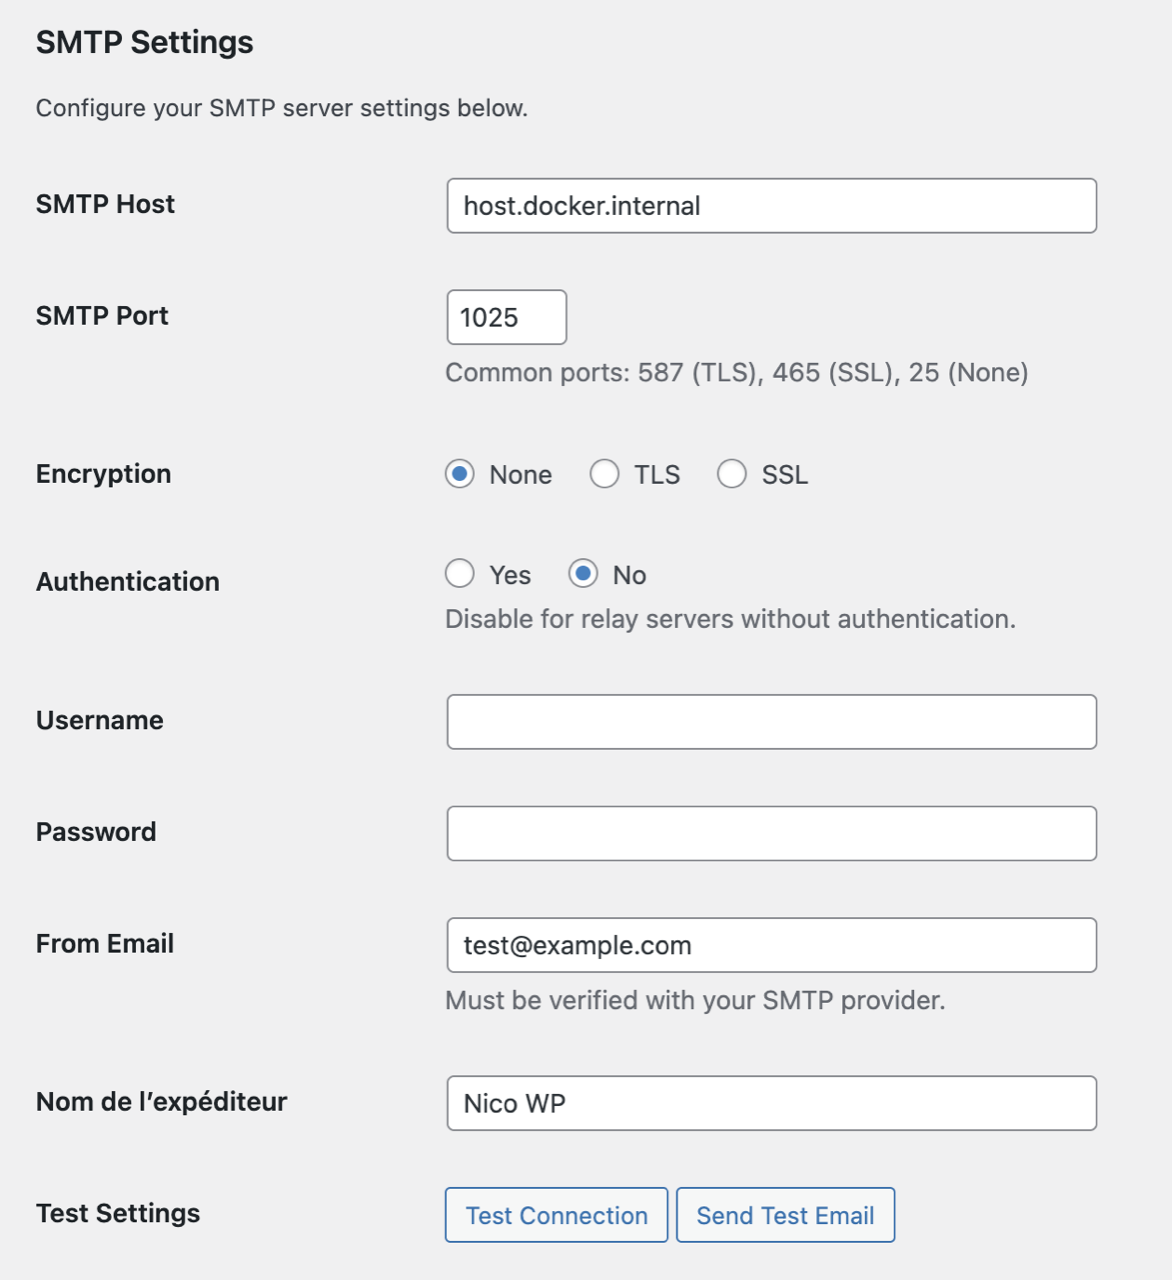Viewport: 1172px width, 1280px height.
Task: Click the SMTP Host label
Action: click(105, 204)
